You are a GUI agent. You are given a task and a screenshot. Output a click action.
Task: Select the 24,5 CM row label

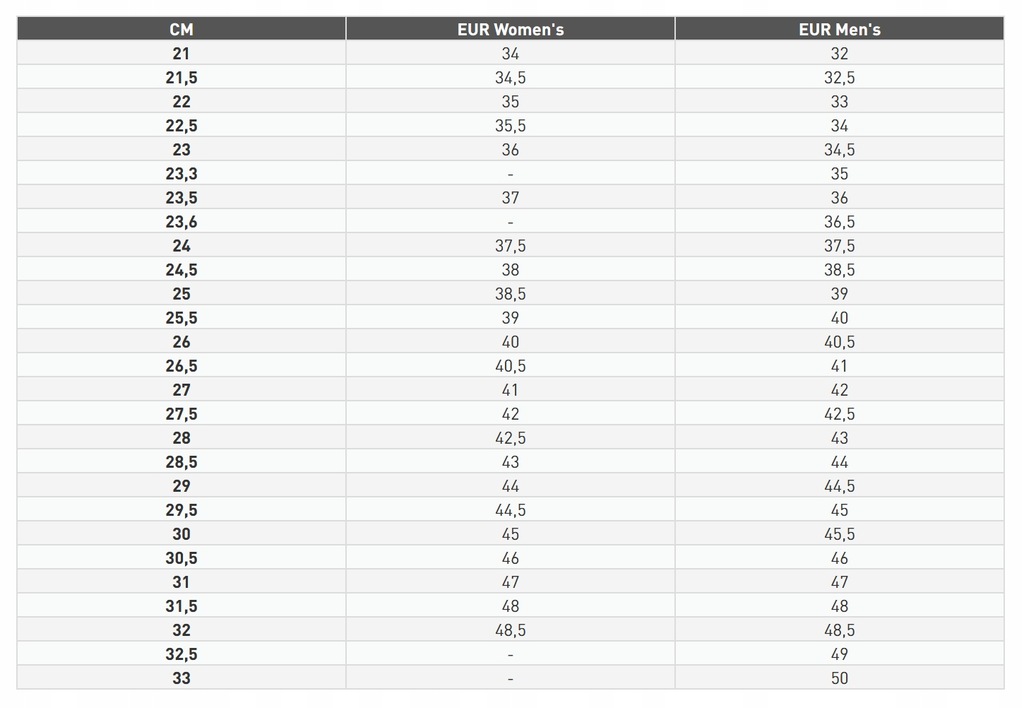[181, 270]
